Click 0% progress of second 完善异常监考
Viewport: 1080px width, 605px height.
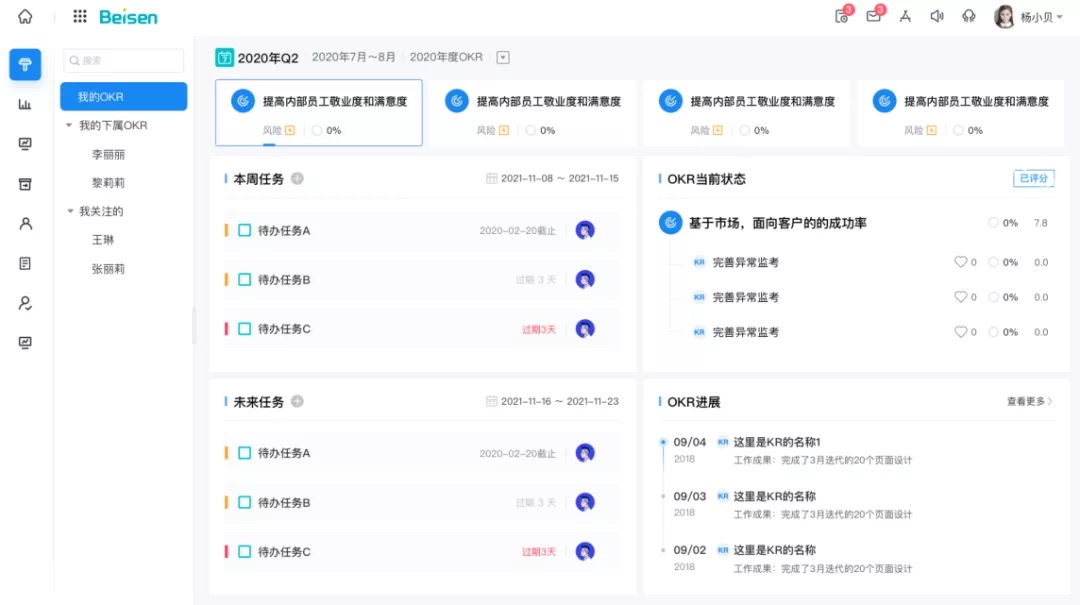[1004, 297]
